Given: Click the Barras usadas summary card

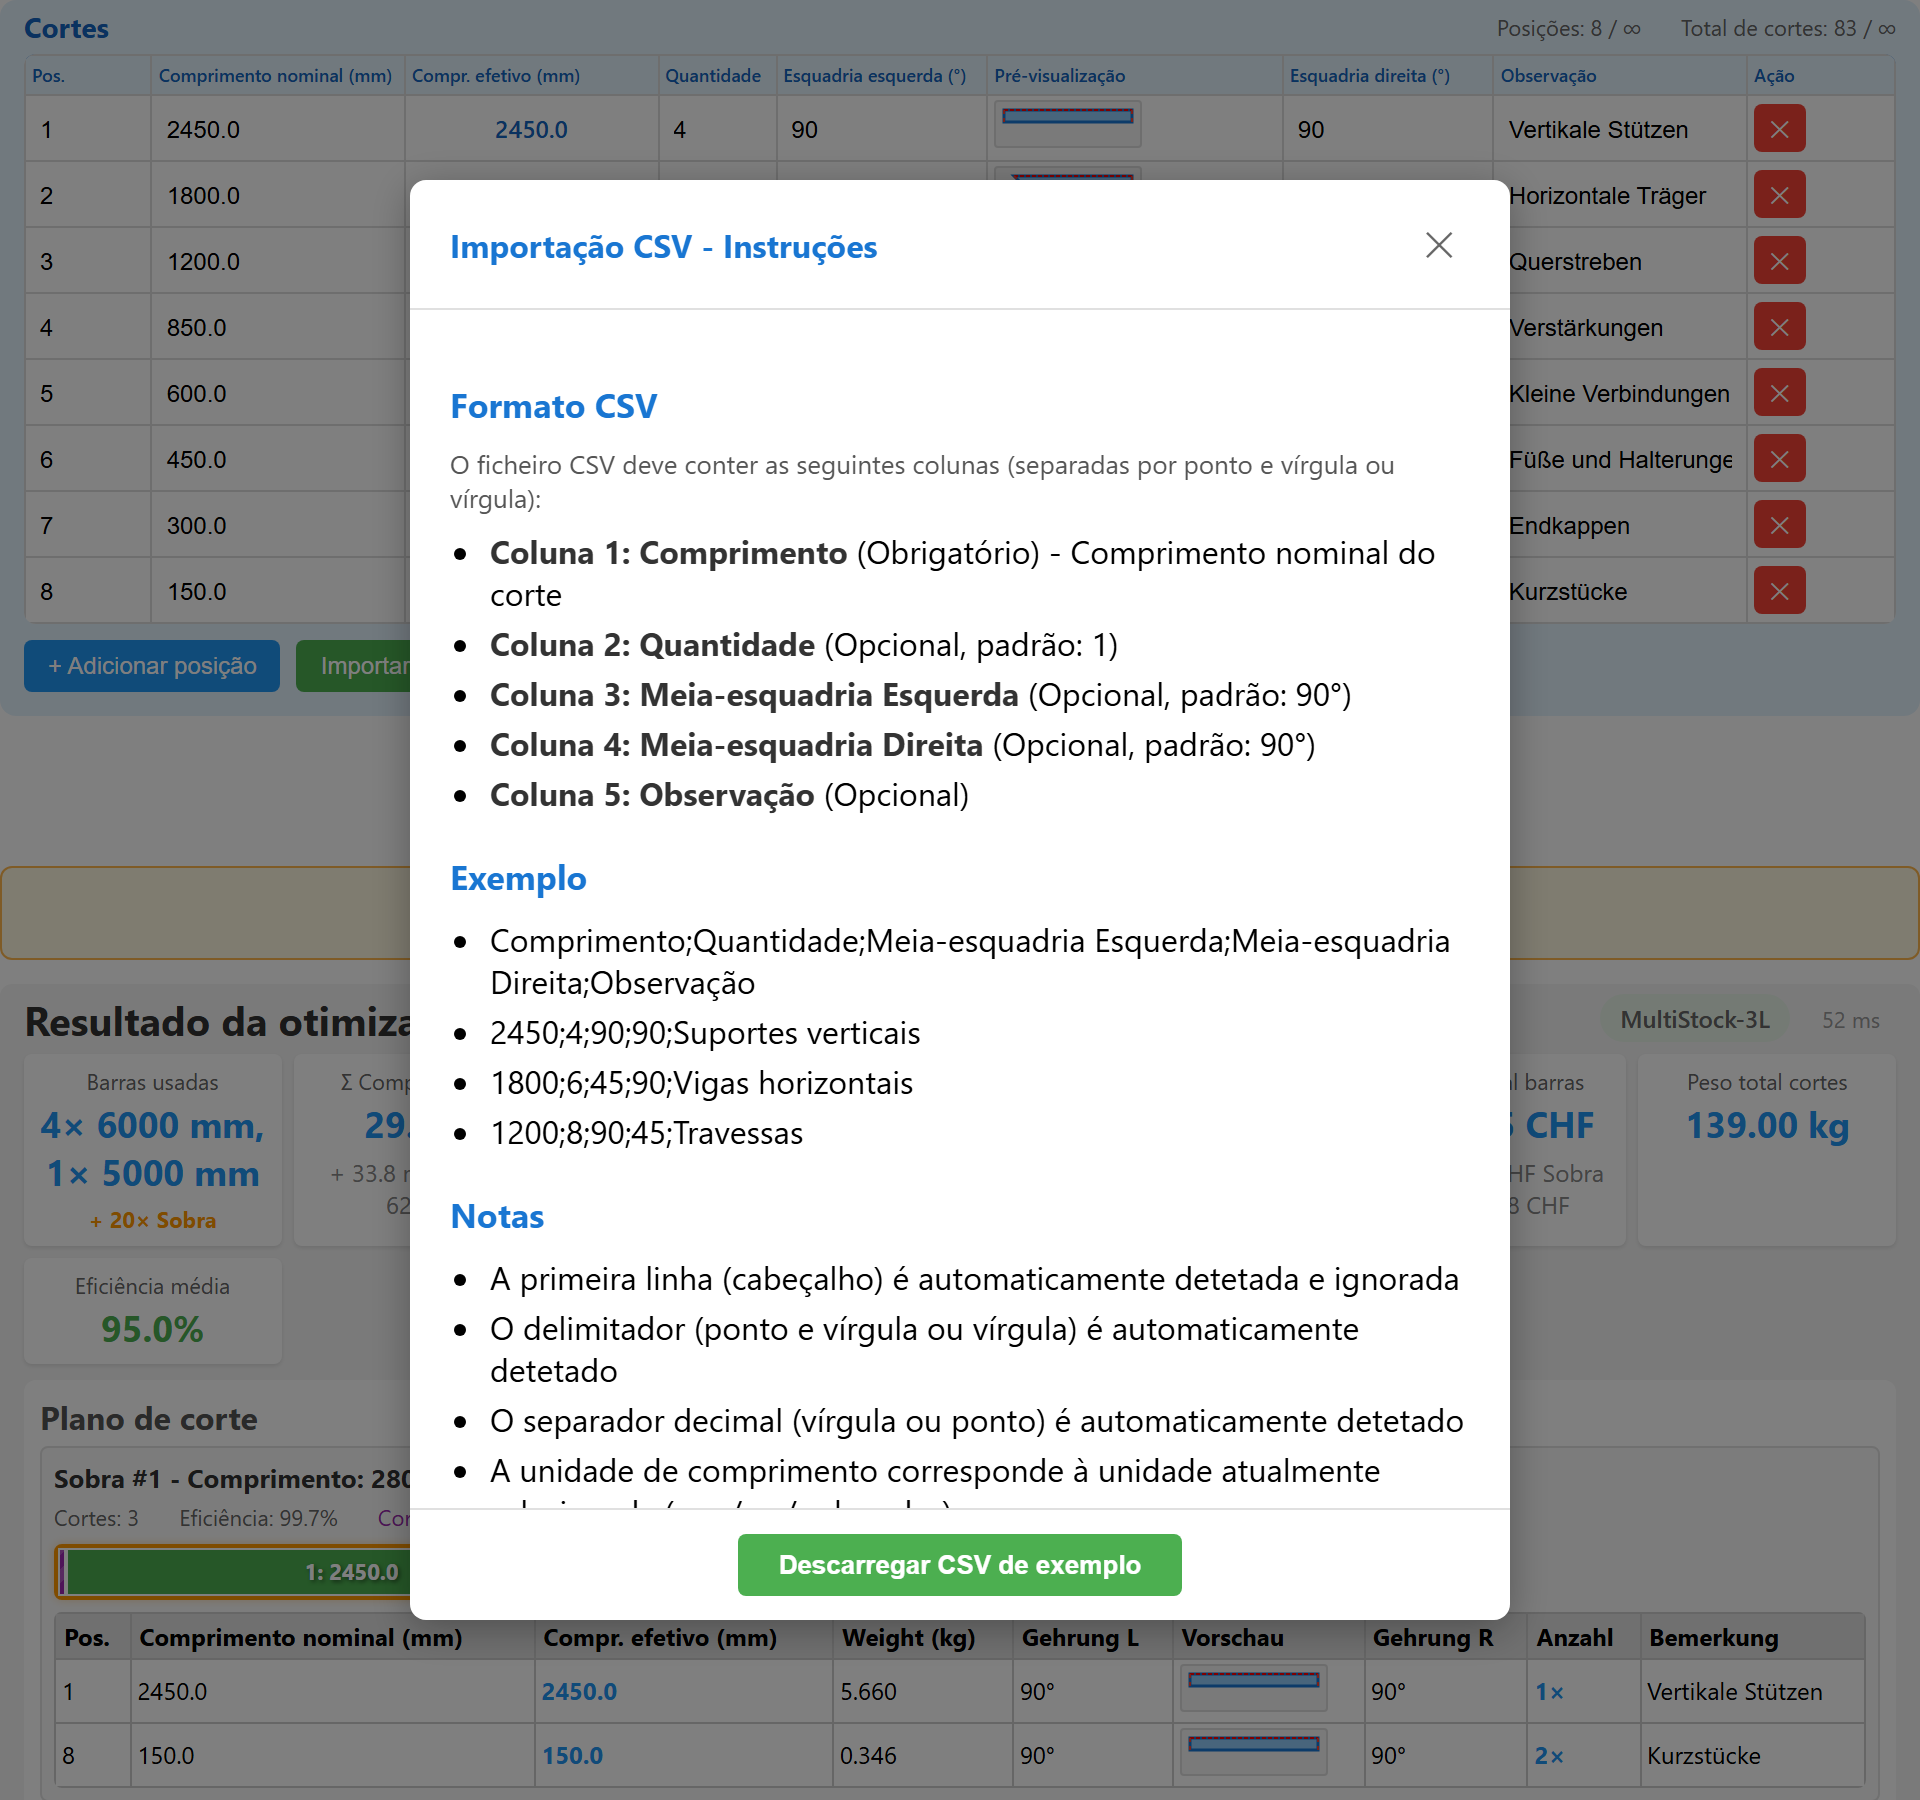Looking at the screenshot, I should tap(153, 1150).
